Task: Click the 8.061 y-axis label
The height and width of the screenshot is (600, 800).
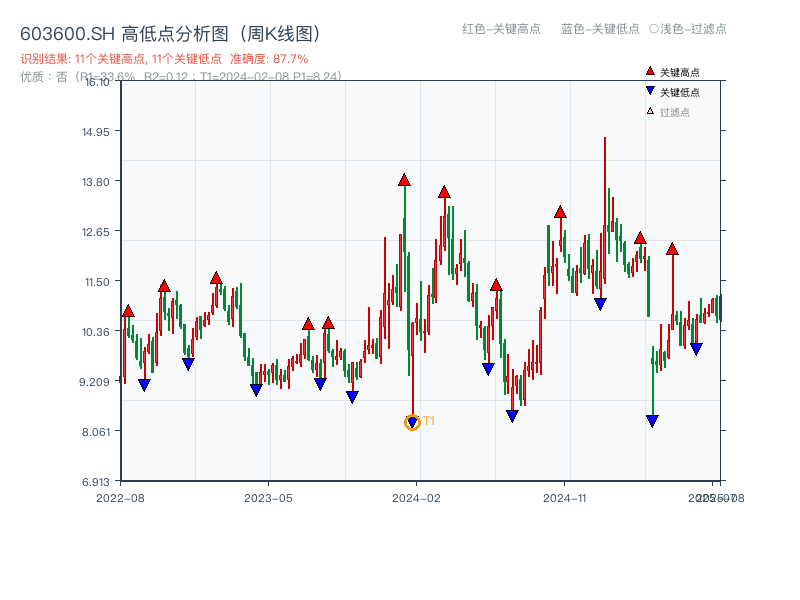Action: click(x=95, y=432)
